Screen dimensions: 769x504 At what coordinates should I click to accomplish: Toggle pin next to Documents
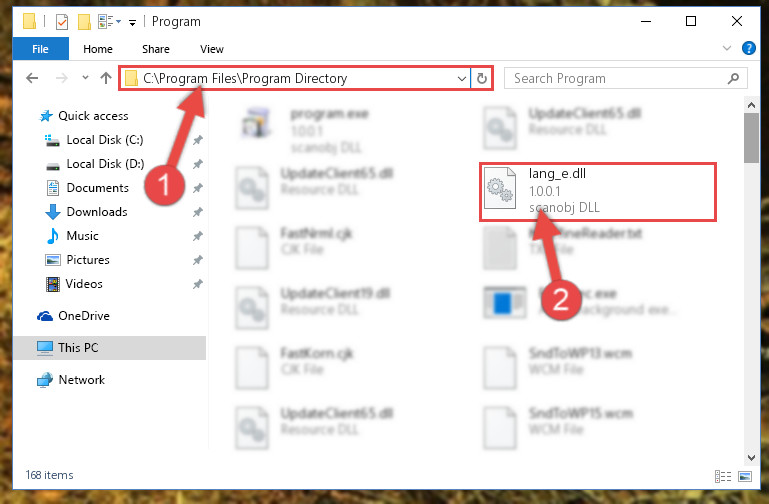(x=198, y=188)
